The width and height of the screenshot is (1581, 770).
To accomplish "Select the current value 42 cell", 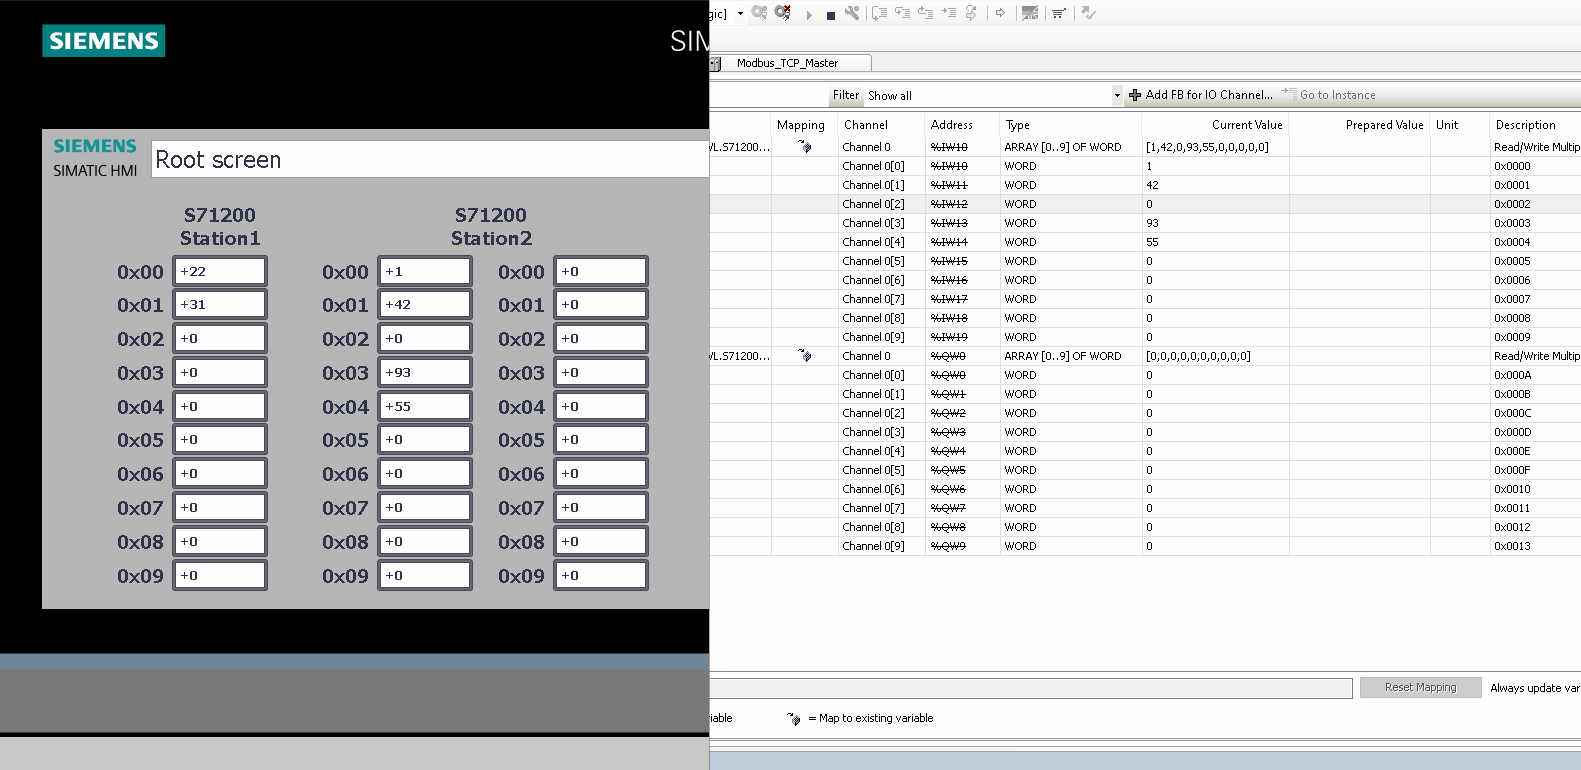I will coord(1215,185).
